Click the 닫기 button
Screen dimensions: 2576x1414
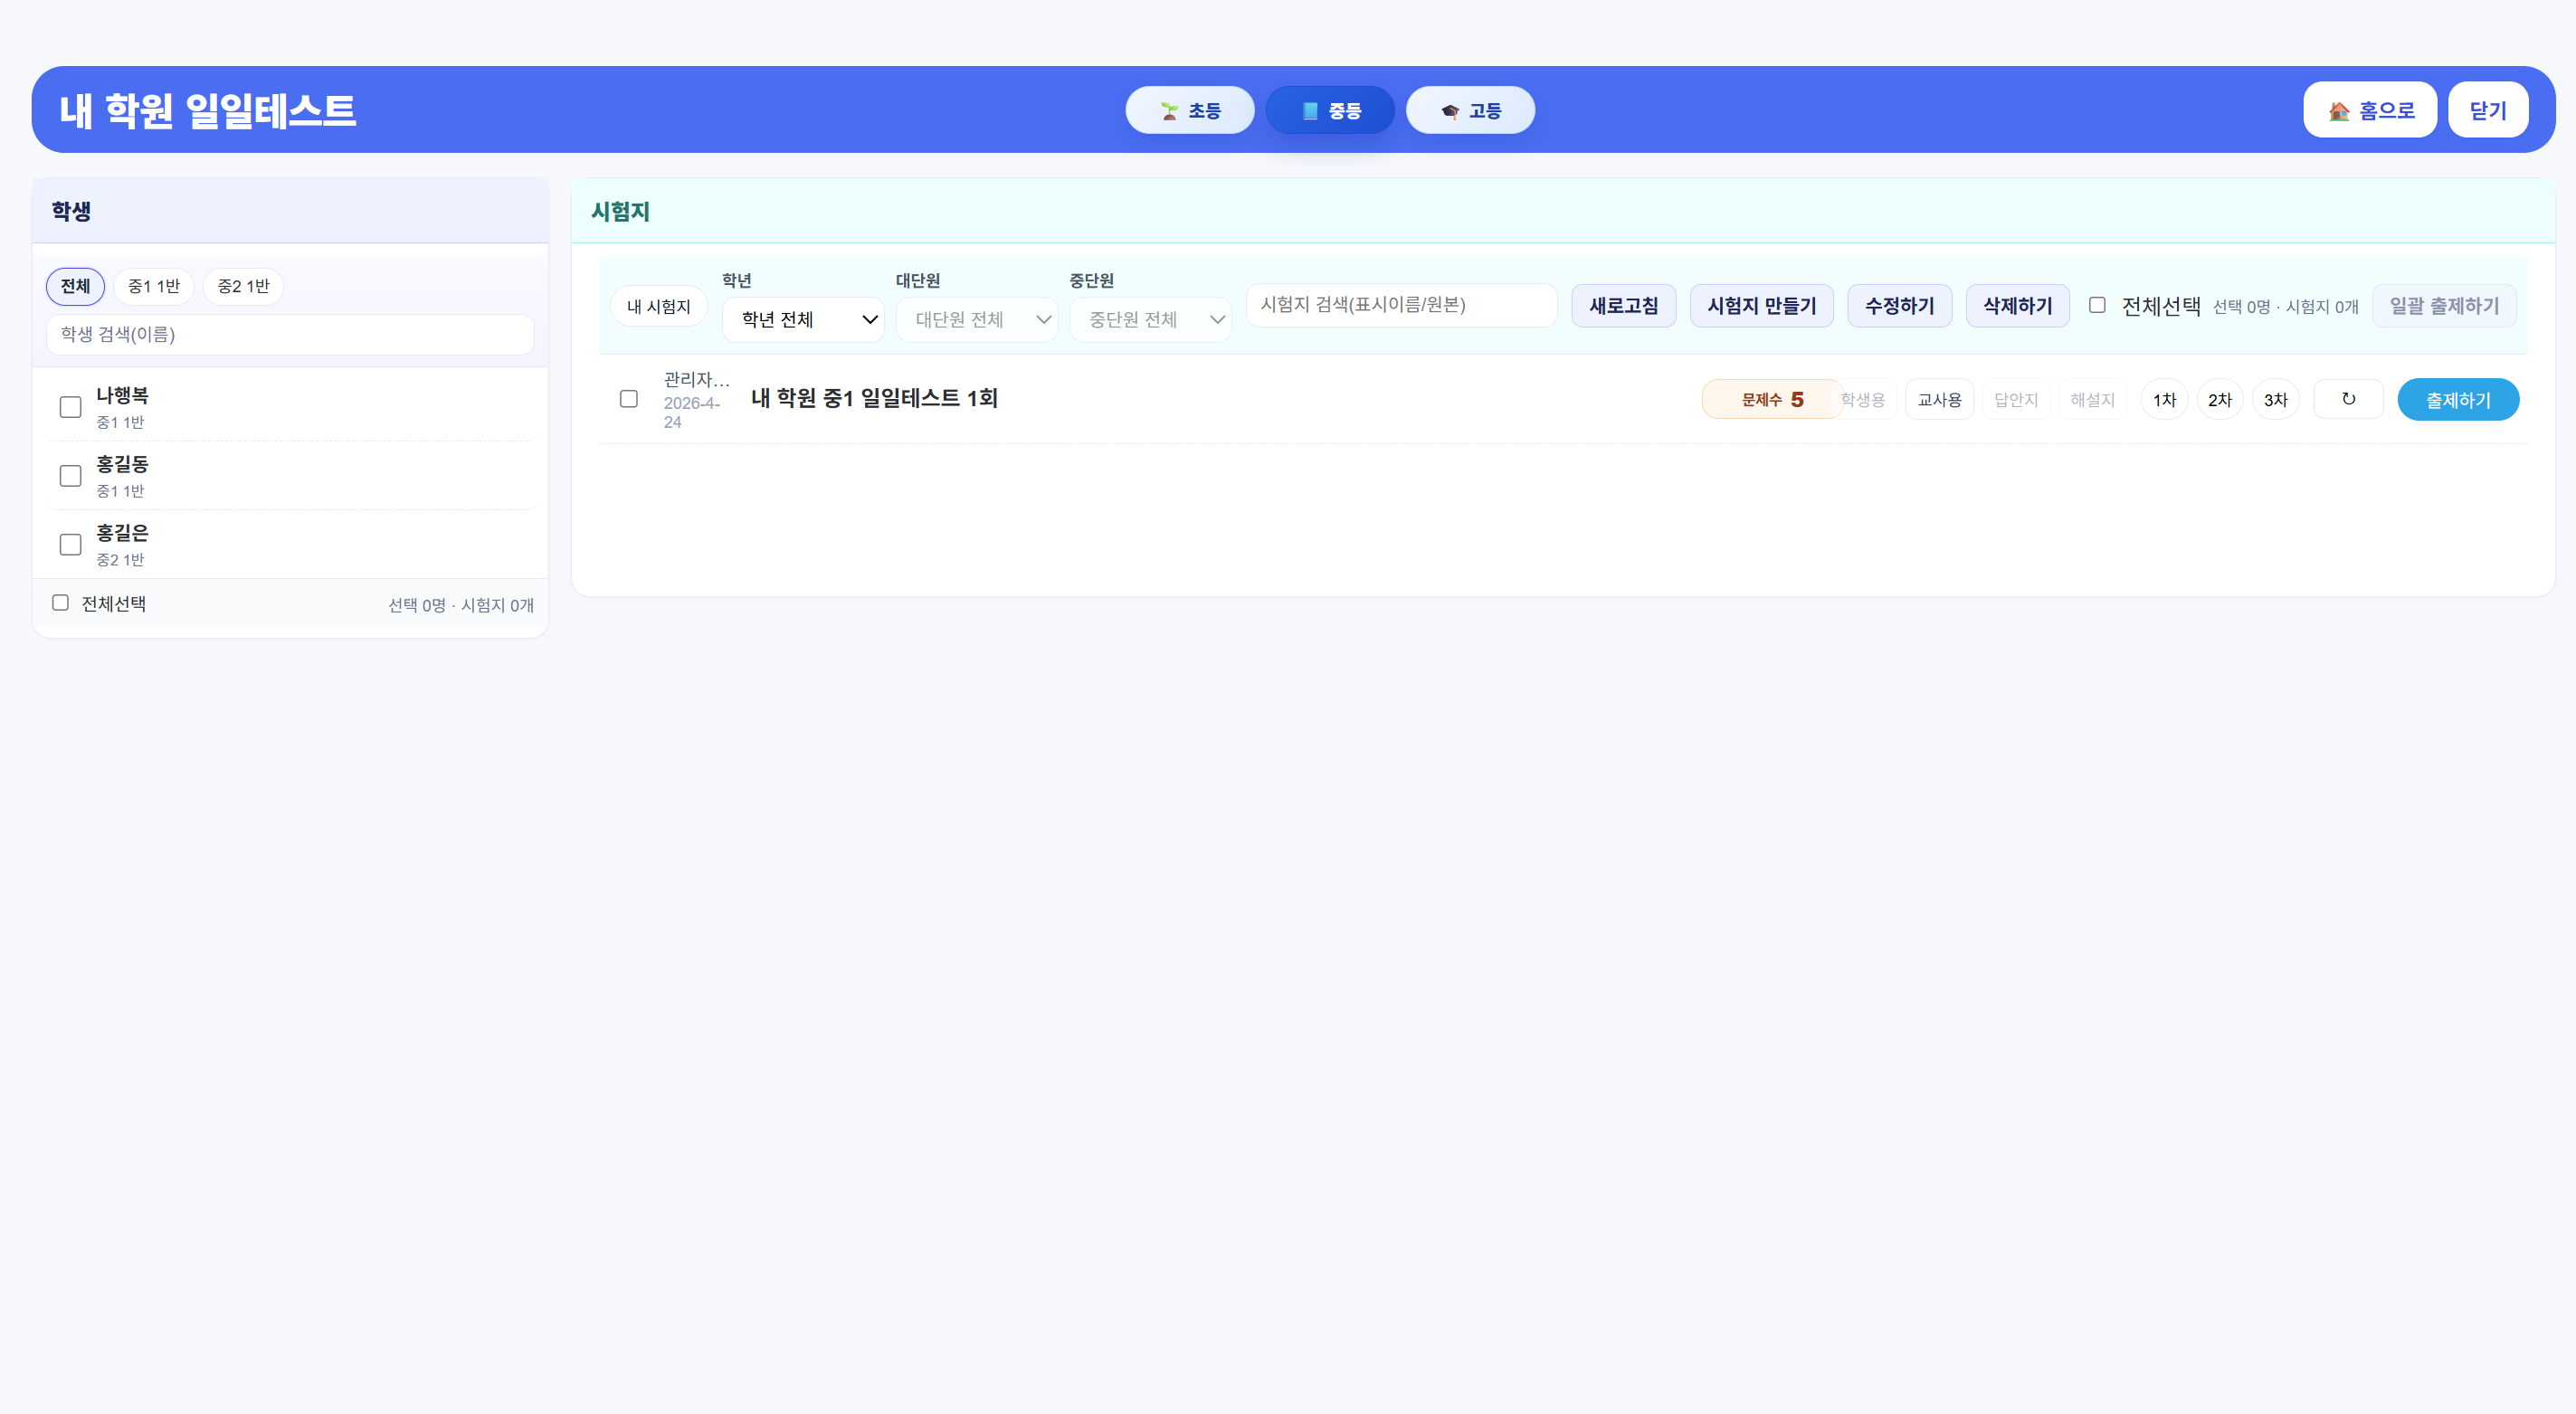pos(2488,110)
